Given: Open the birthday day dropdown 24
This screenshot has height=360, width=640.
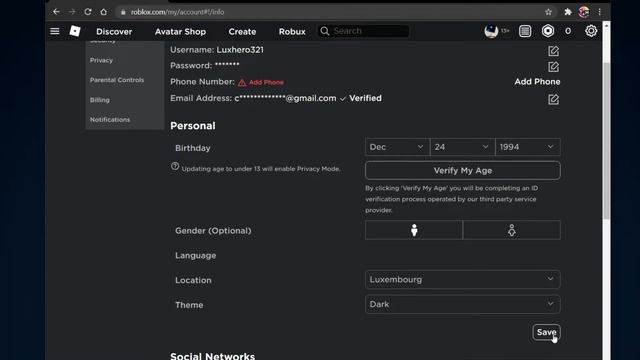Looking at the screenshot, I should 462,147.
